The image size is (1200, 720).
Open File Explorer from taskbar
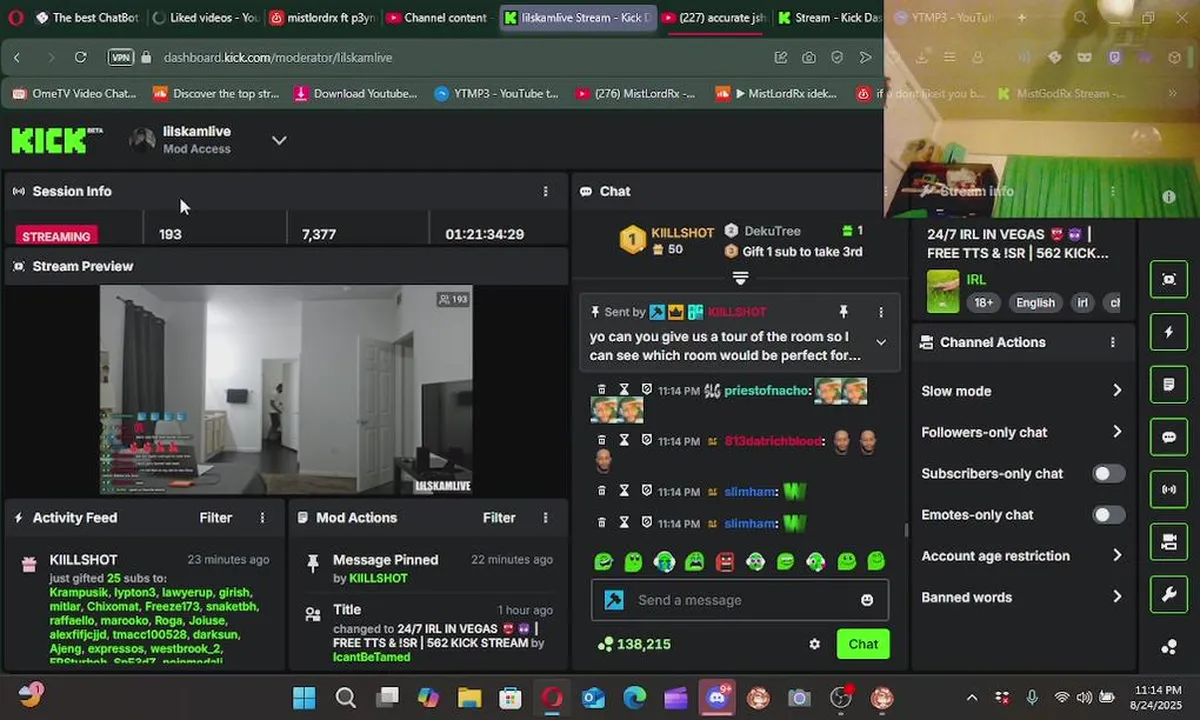click(x=469, y=697)
